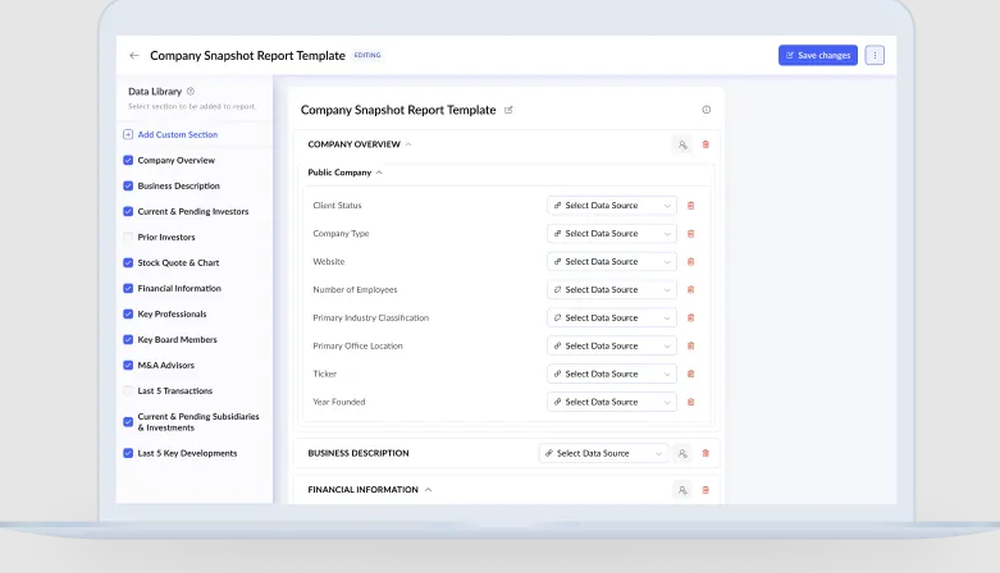The width and height of the screenshot is (1000, 573).
Task: Delete the Primary Industry Classification row
Action: click(x=691, y=318)
